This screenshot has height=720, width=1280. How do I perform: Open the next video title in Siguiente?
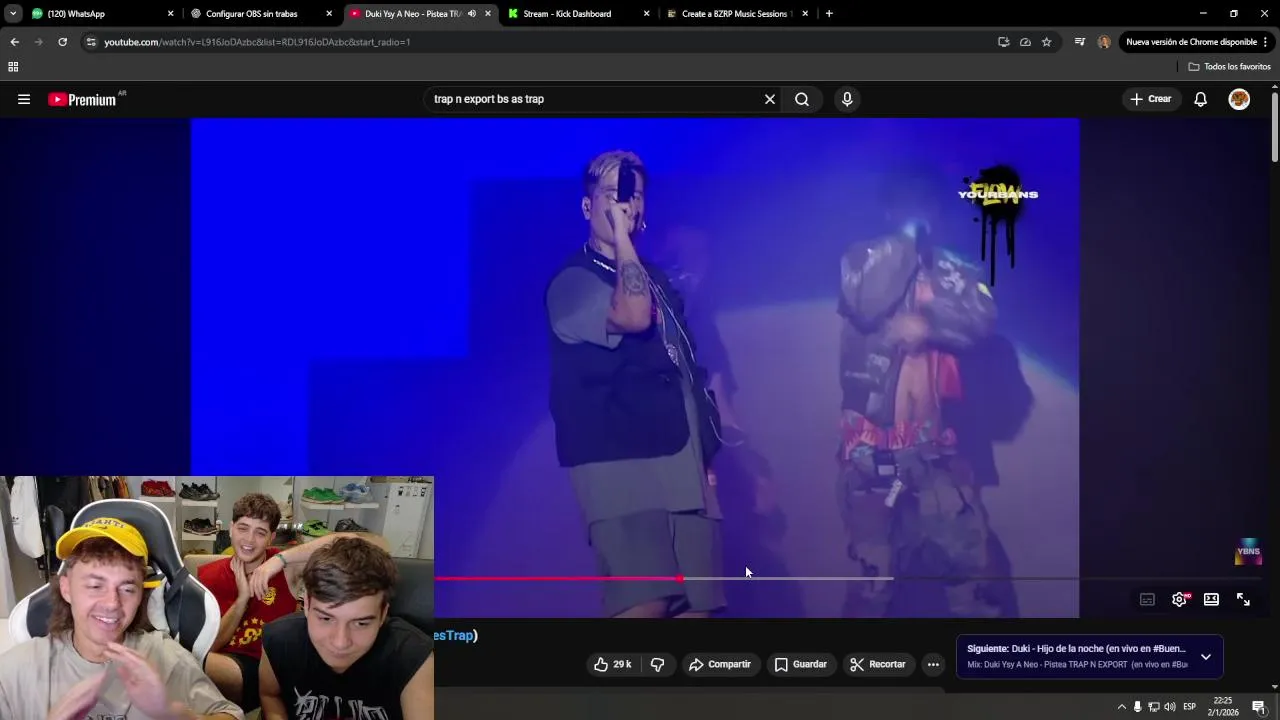[x=1076, y=649]
